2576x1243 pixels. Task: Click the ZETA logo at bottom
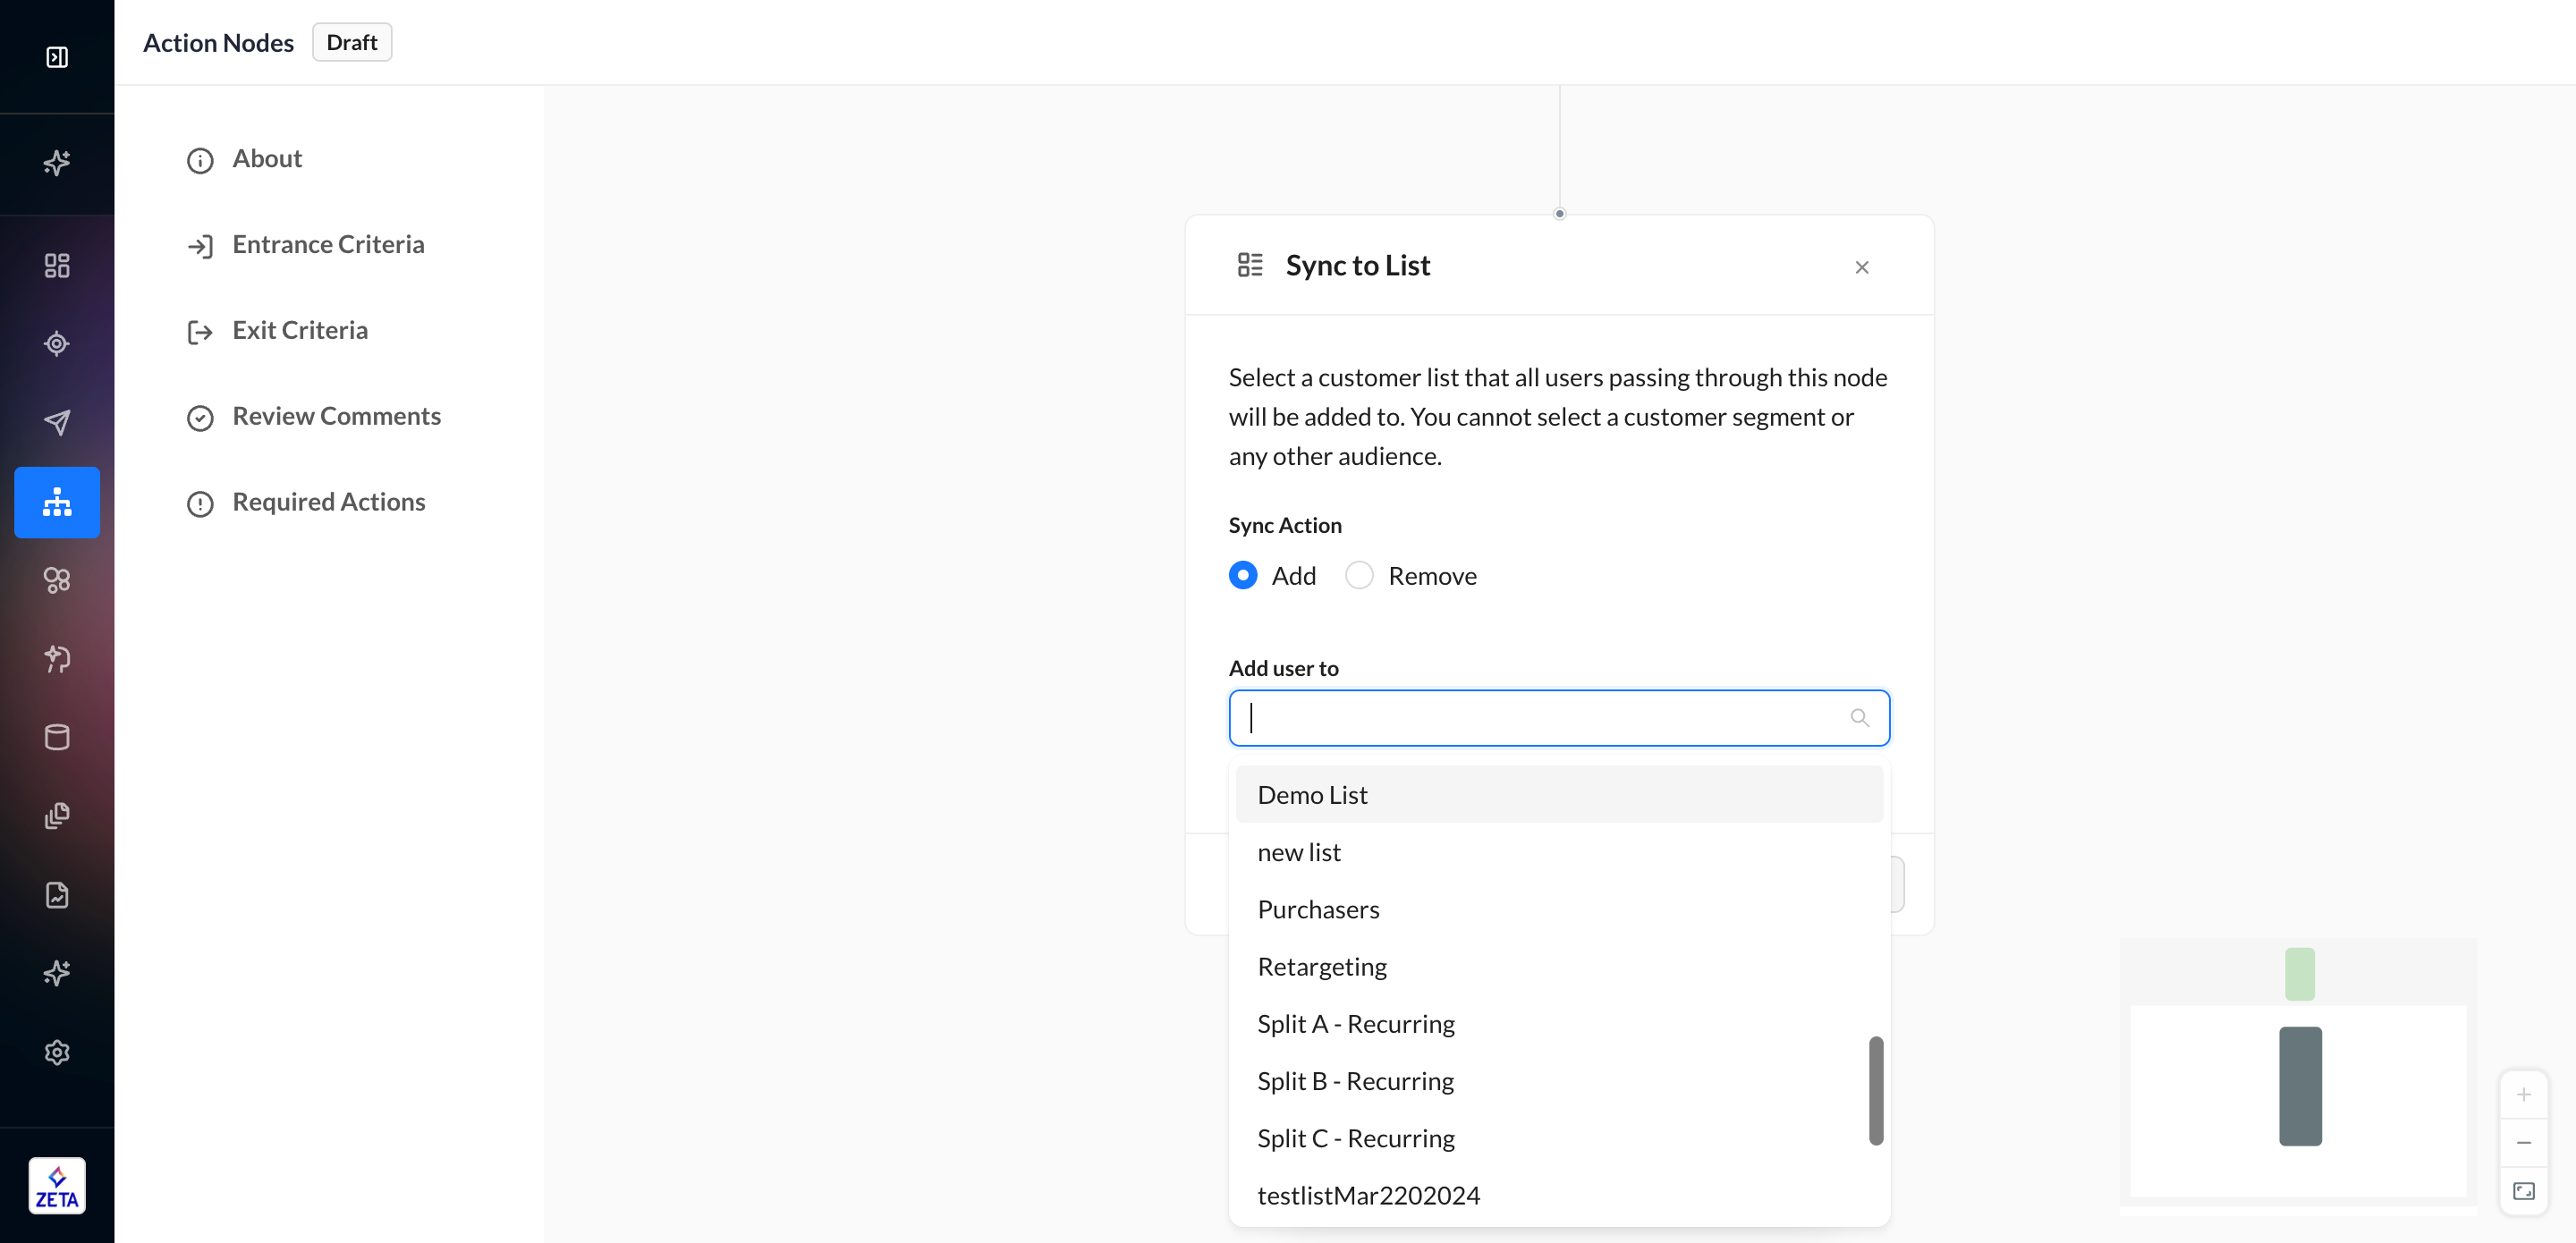pos(57,1186)
